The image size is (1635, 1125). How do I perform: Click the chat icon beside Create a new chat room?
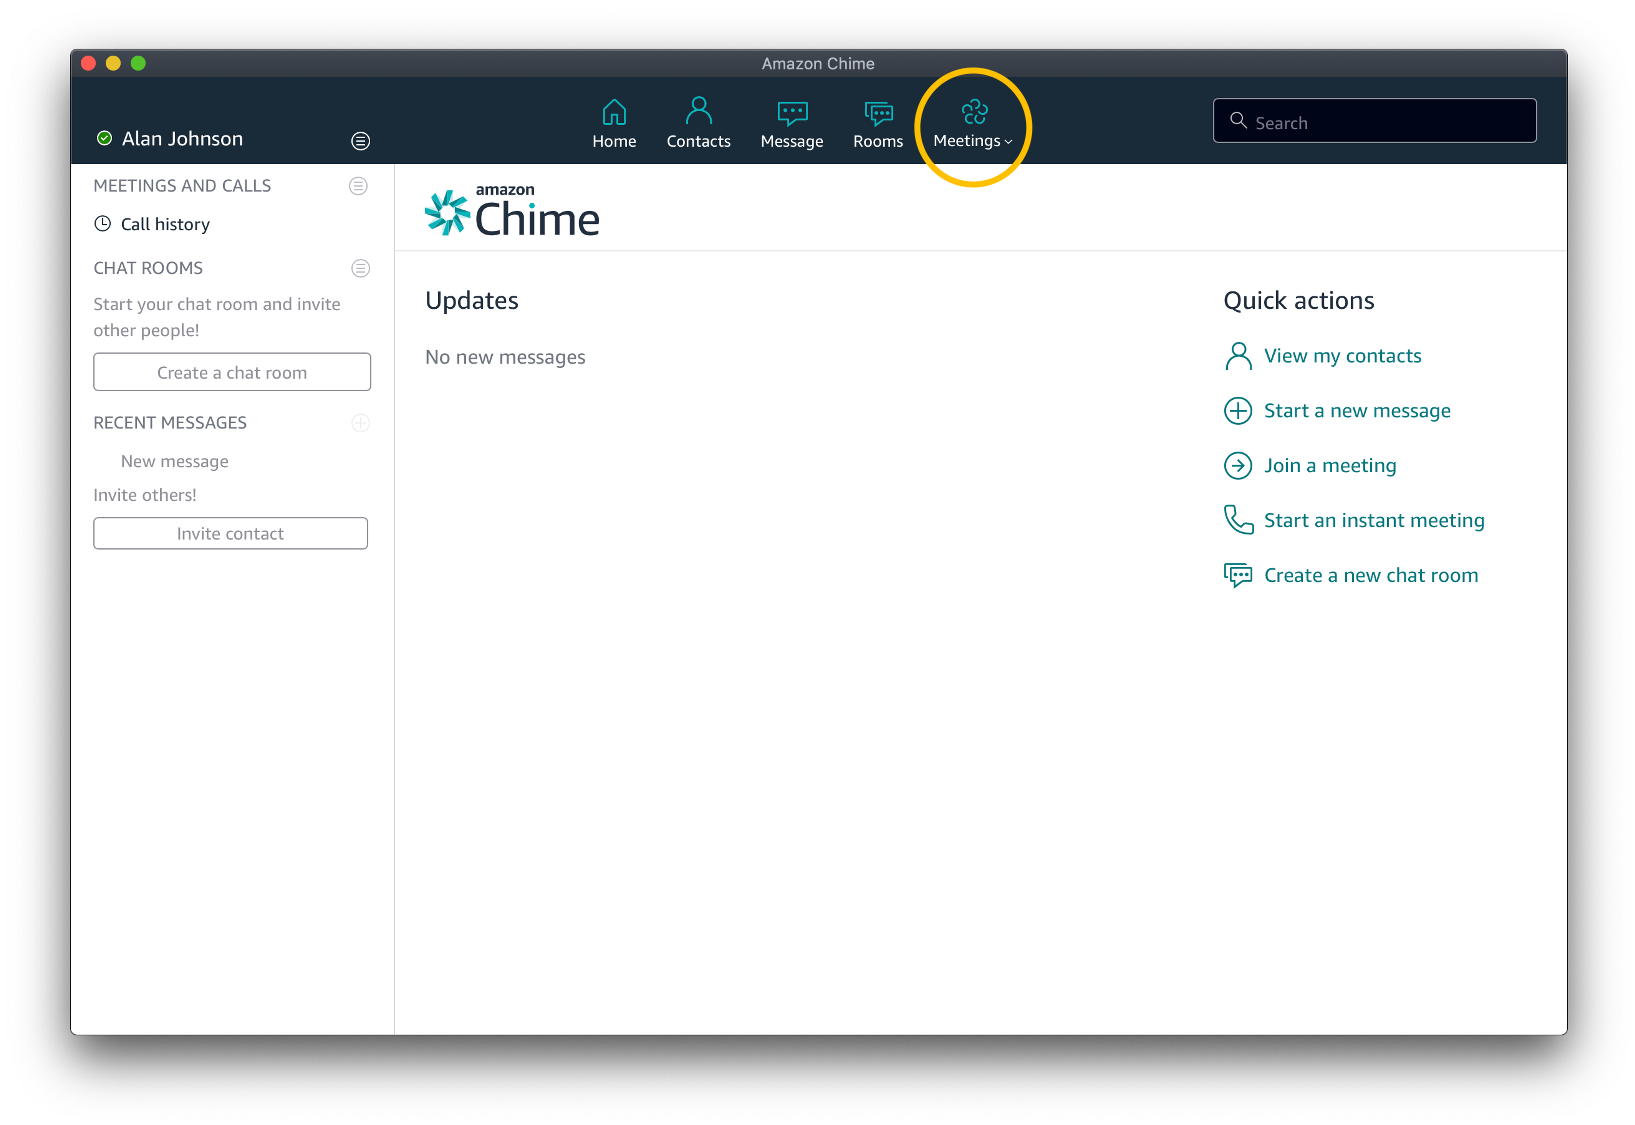pyautogui.click(x=1238, y=575)
